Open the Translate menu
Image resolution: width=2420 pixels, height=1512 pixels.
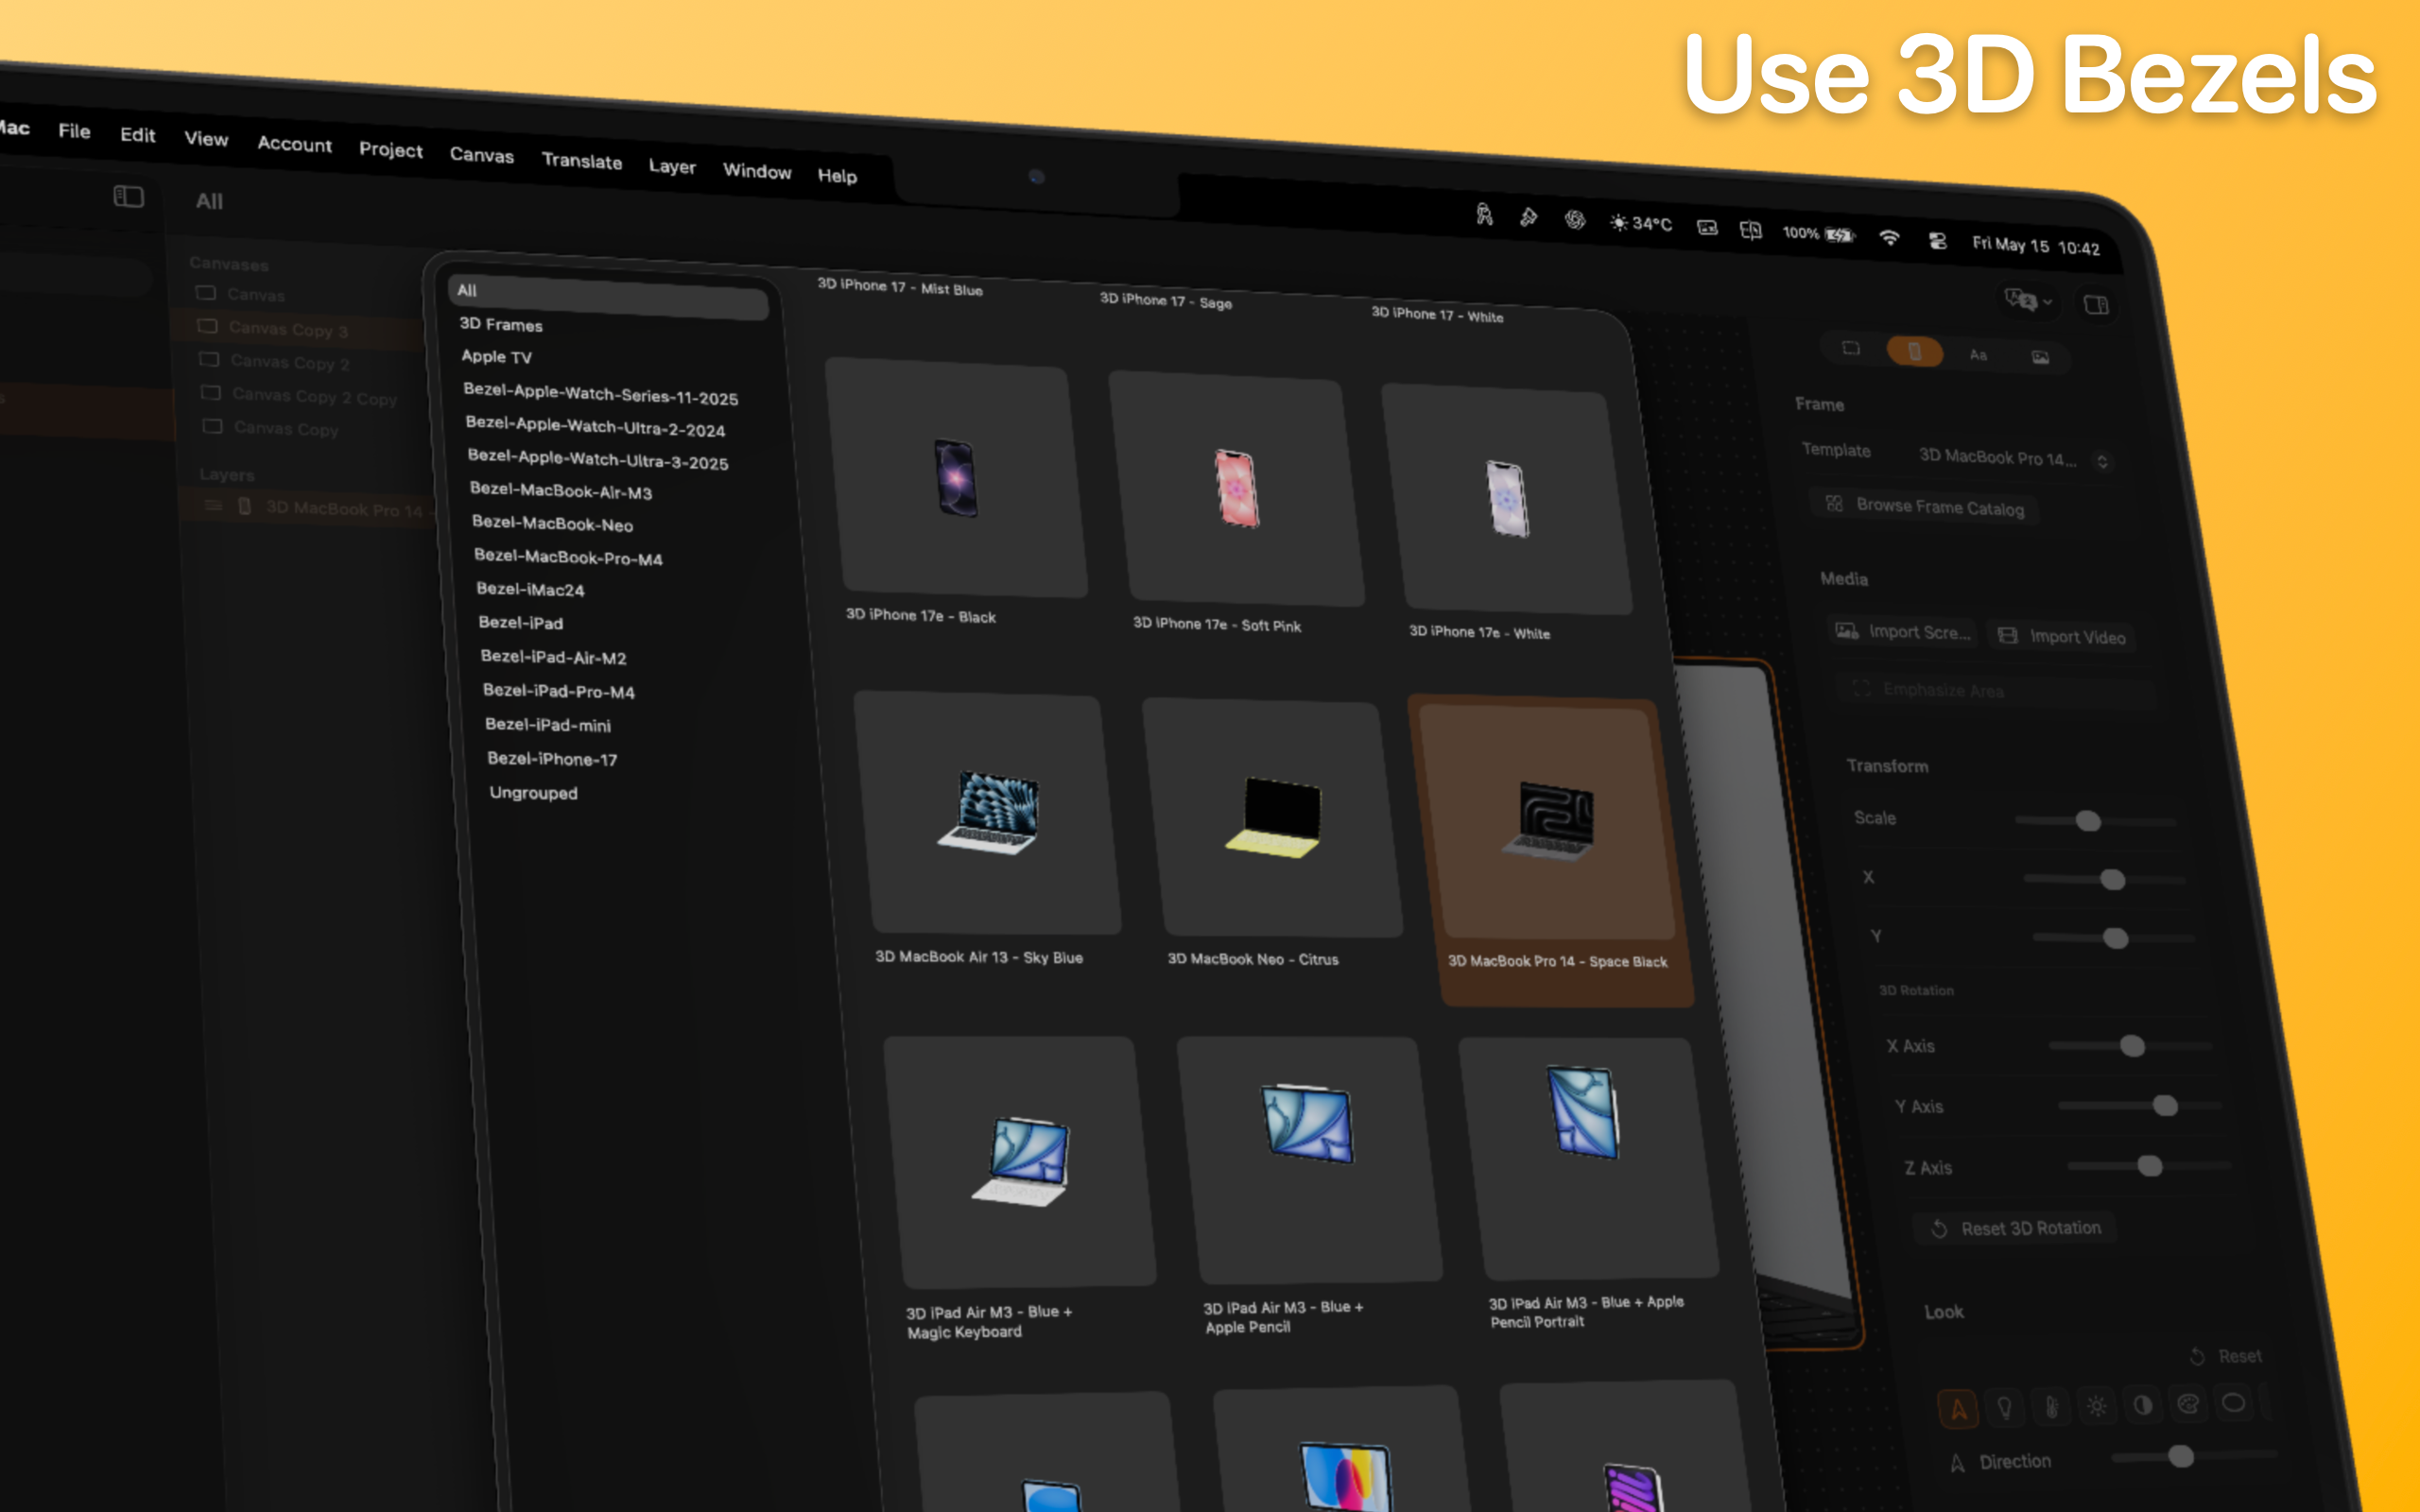pos(581,161)
